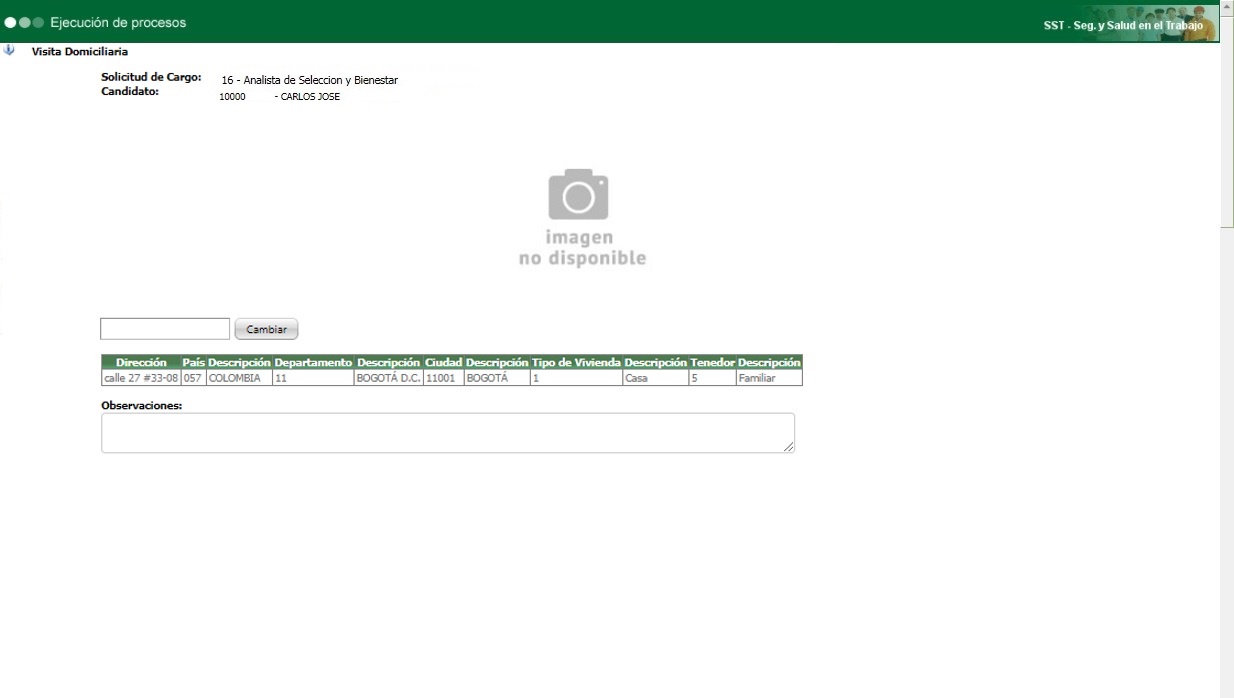Click the 'imagen no disponible' camera placeholder
1234x698 pixels.
[581, 218]
